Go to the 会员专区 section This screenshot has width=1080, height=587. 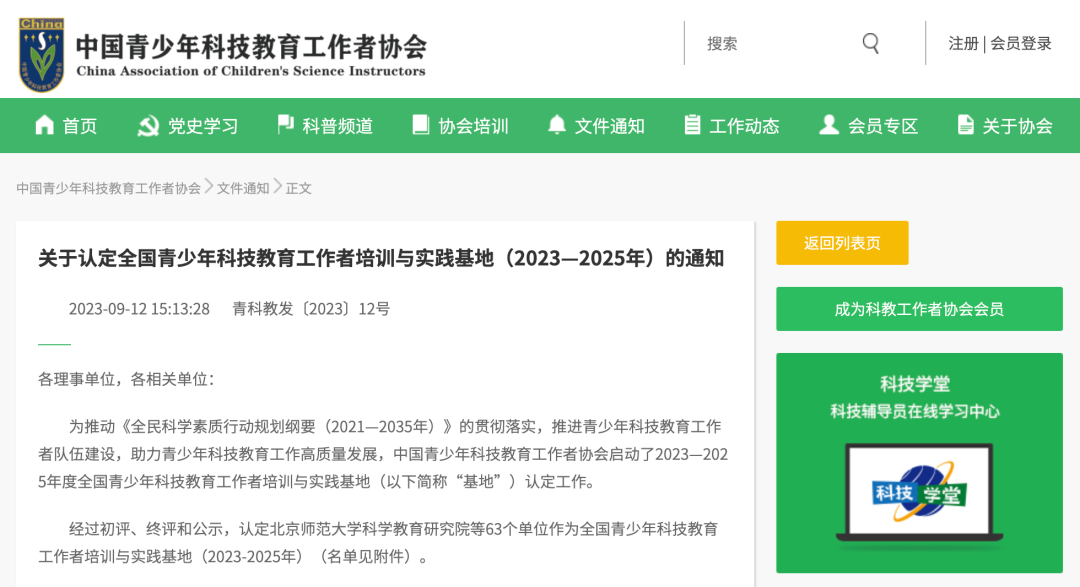pos(883,126)
